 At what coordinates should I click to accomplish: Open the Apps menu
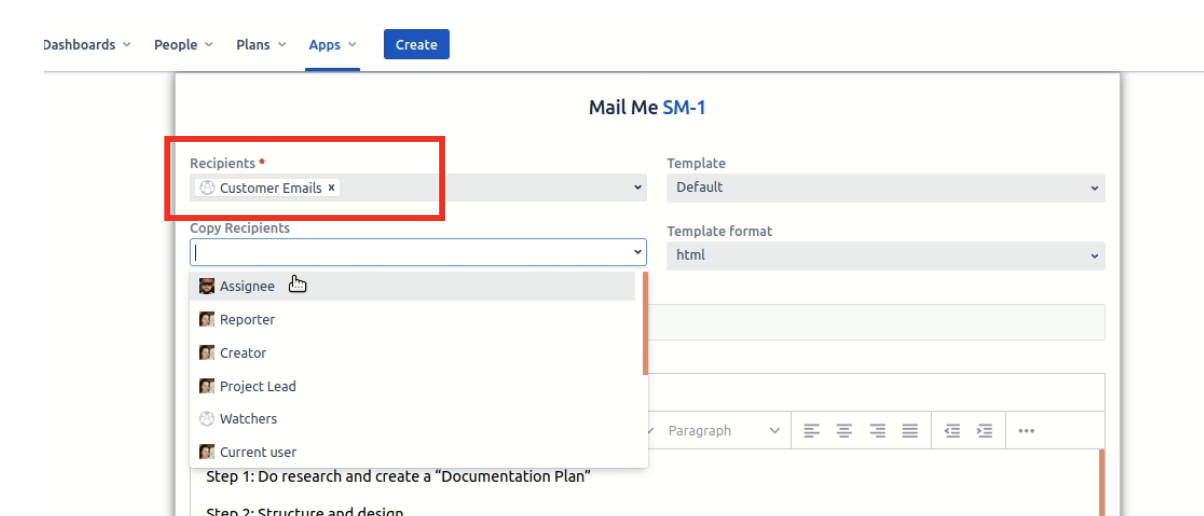pos(332,45)
